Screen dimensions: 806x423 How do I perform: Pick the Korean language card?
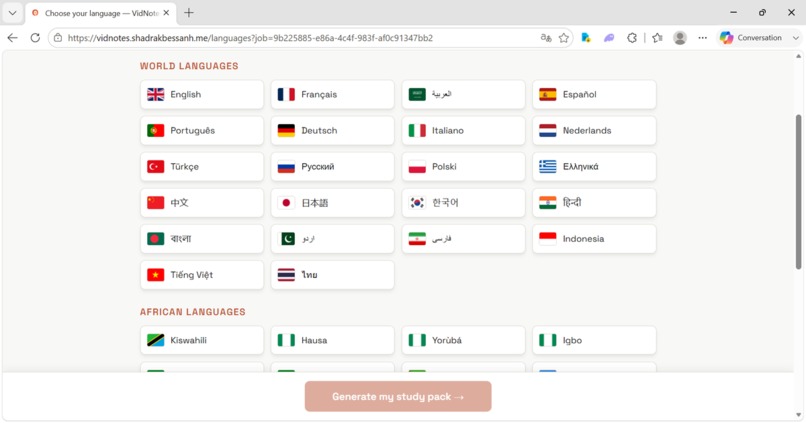pos(463,203)
